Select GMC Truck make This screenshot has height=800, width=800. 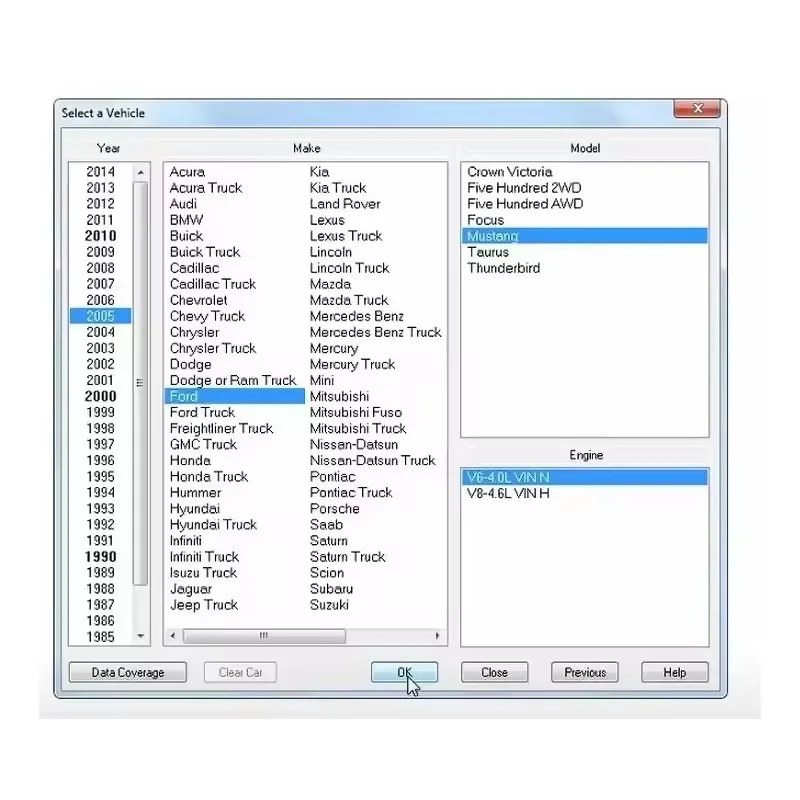[x=203, y=444]
